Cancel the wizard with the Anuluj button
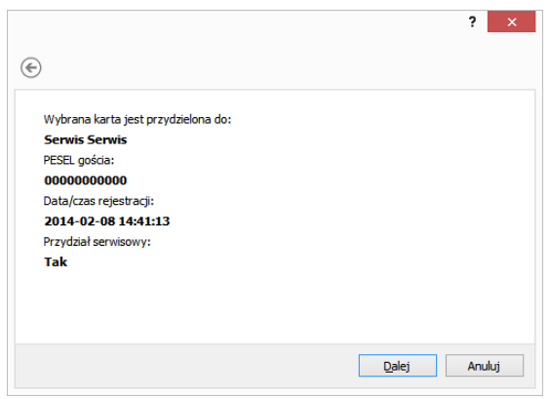The width and height of the screenshot is (550, 399). [x=484, y=366]
